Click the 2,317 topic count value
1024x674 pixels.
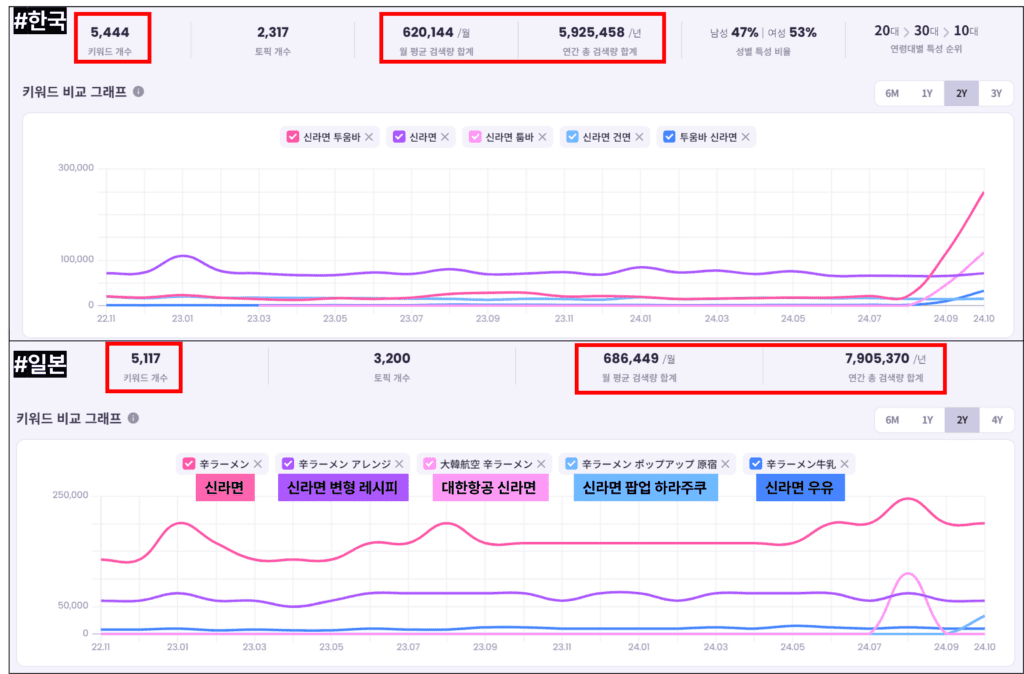(x=272, y=32)
